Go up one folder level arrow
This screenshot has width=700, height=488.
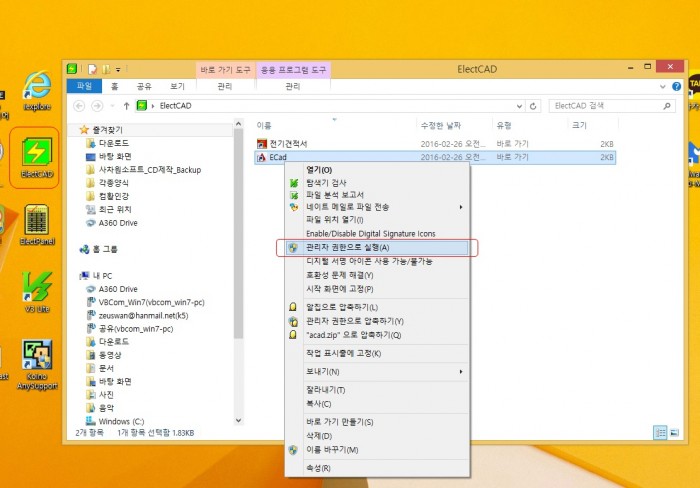[126, 106]
